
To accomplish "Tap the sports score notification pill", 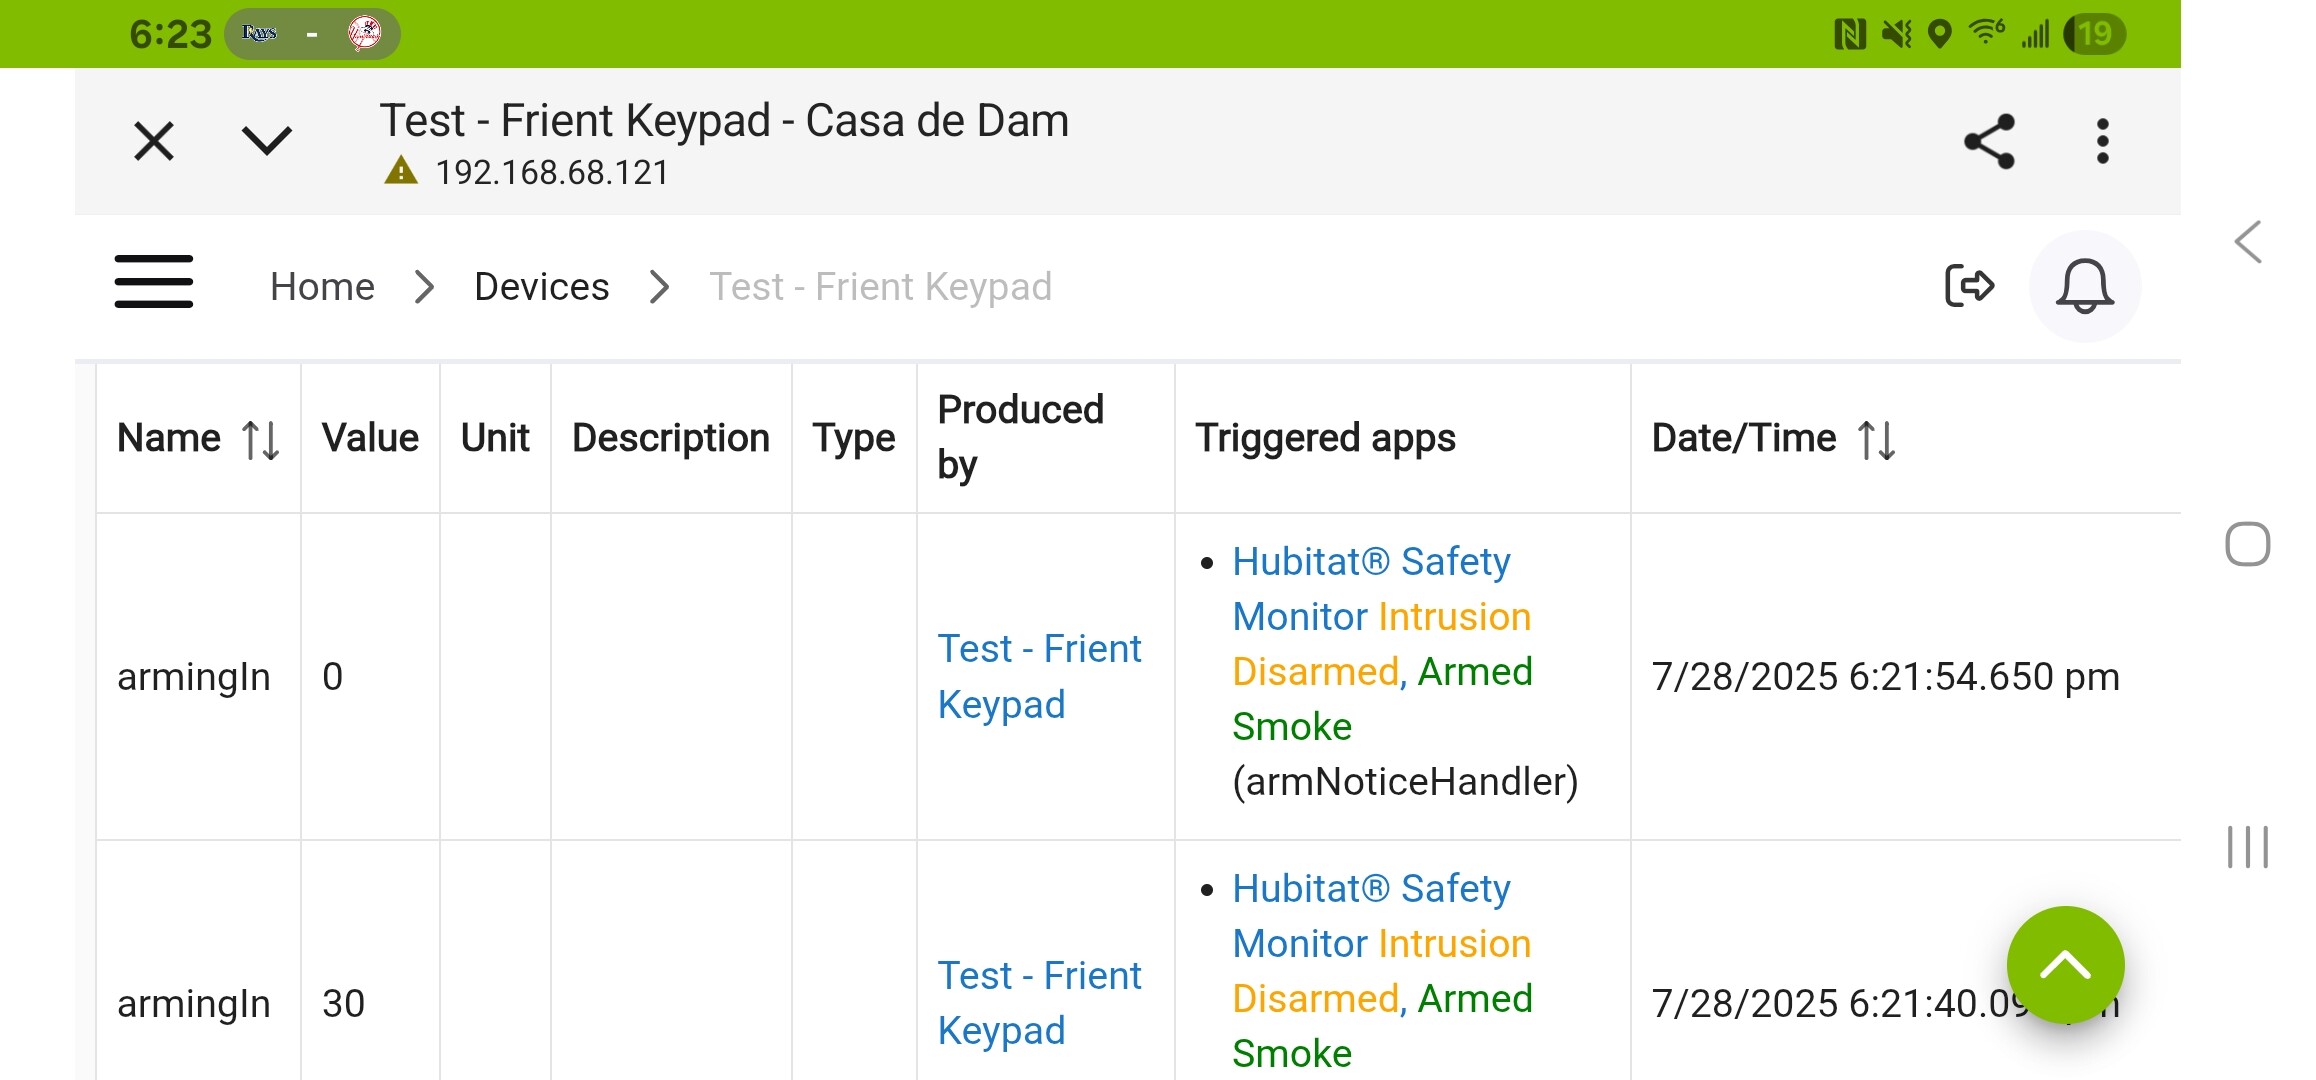I will click(x=312, y=34).
